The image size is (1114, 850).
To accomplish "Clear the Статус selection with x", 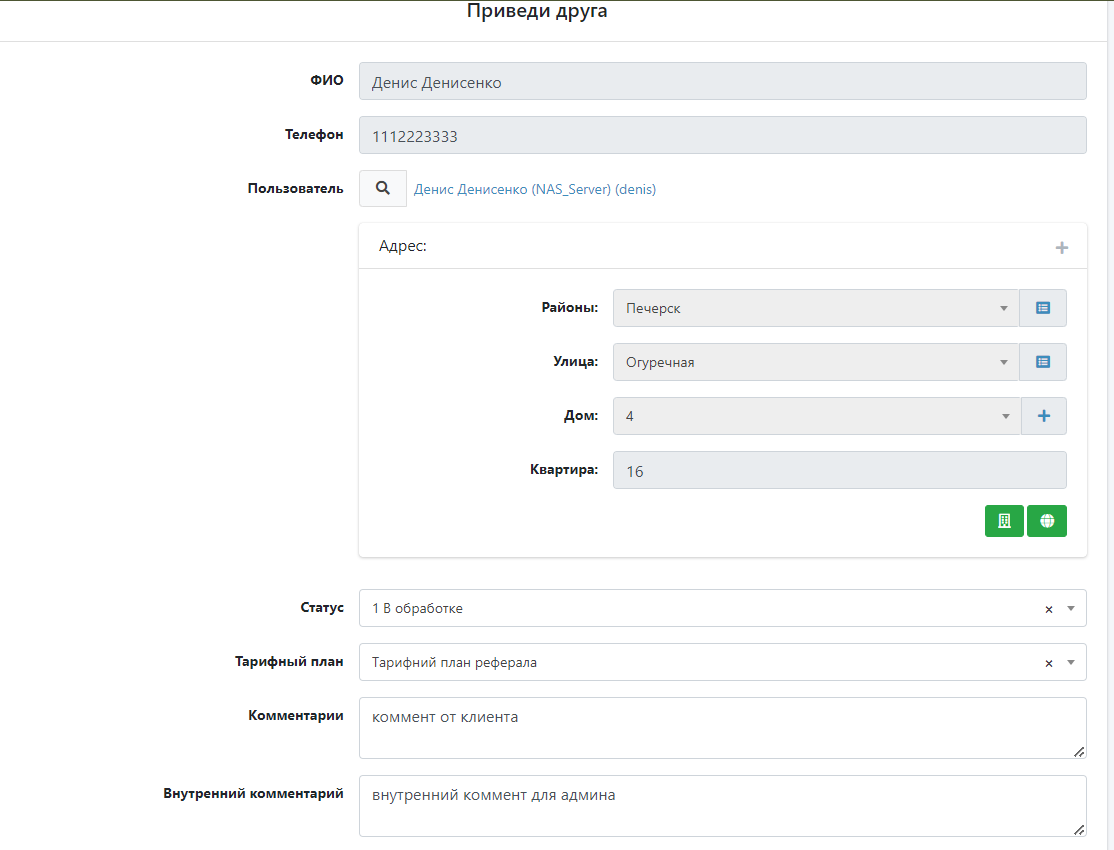I will [1049, 609].
